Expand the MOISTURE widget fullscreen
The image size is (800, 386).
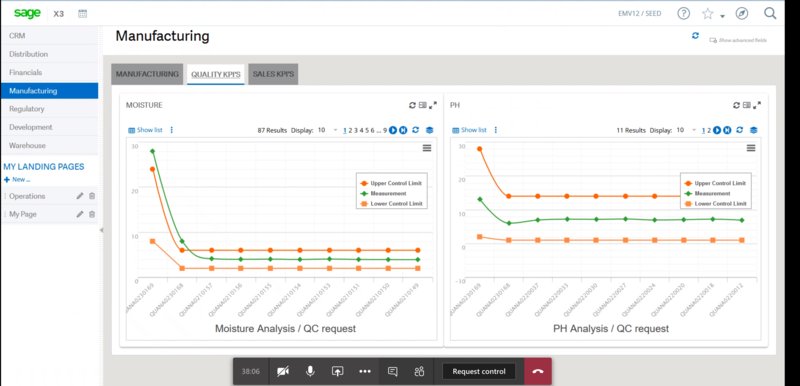coord(433,105)
